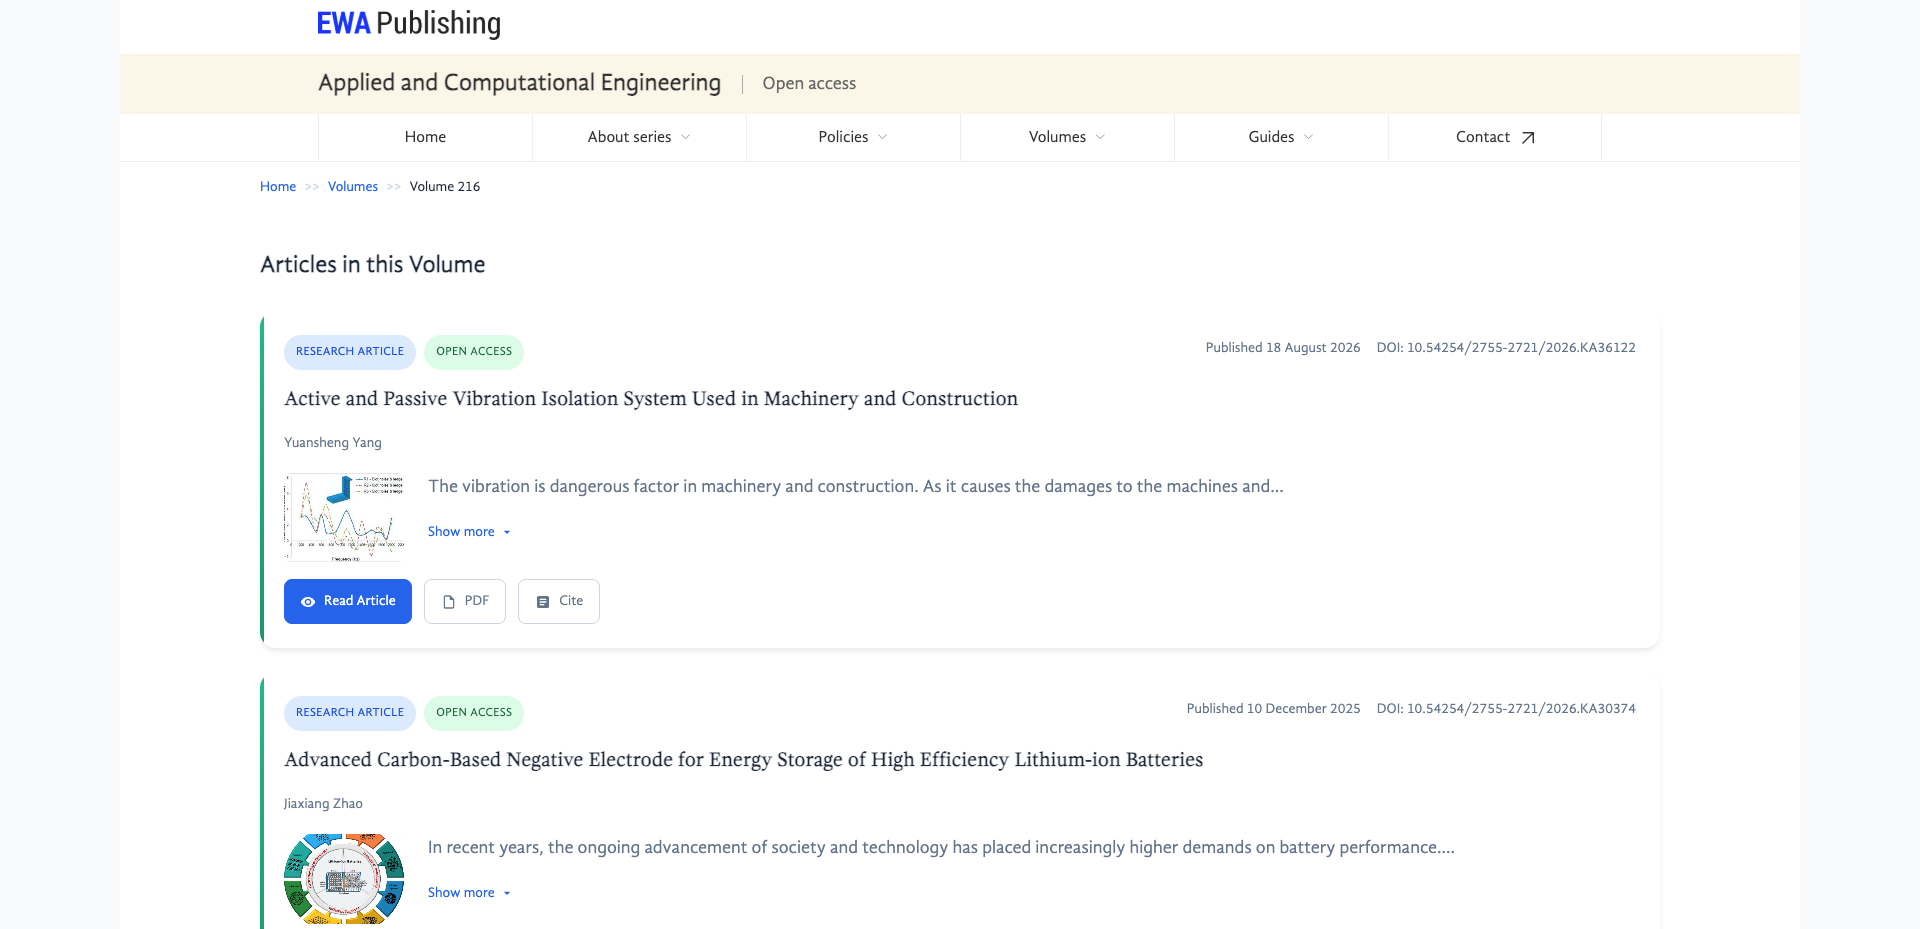This screenshot has width=1920, height=929.
Task: Open the Volumes navigation menu
Action: tap(1067, 137)
